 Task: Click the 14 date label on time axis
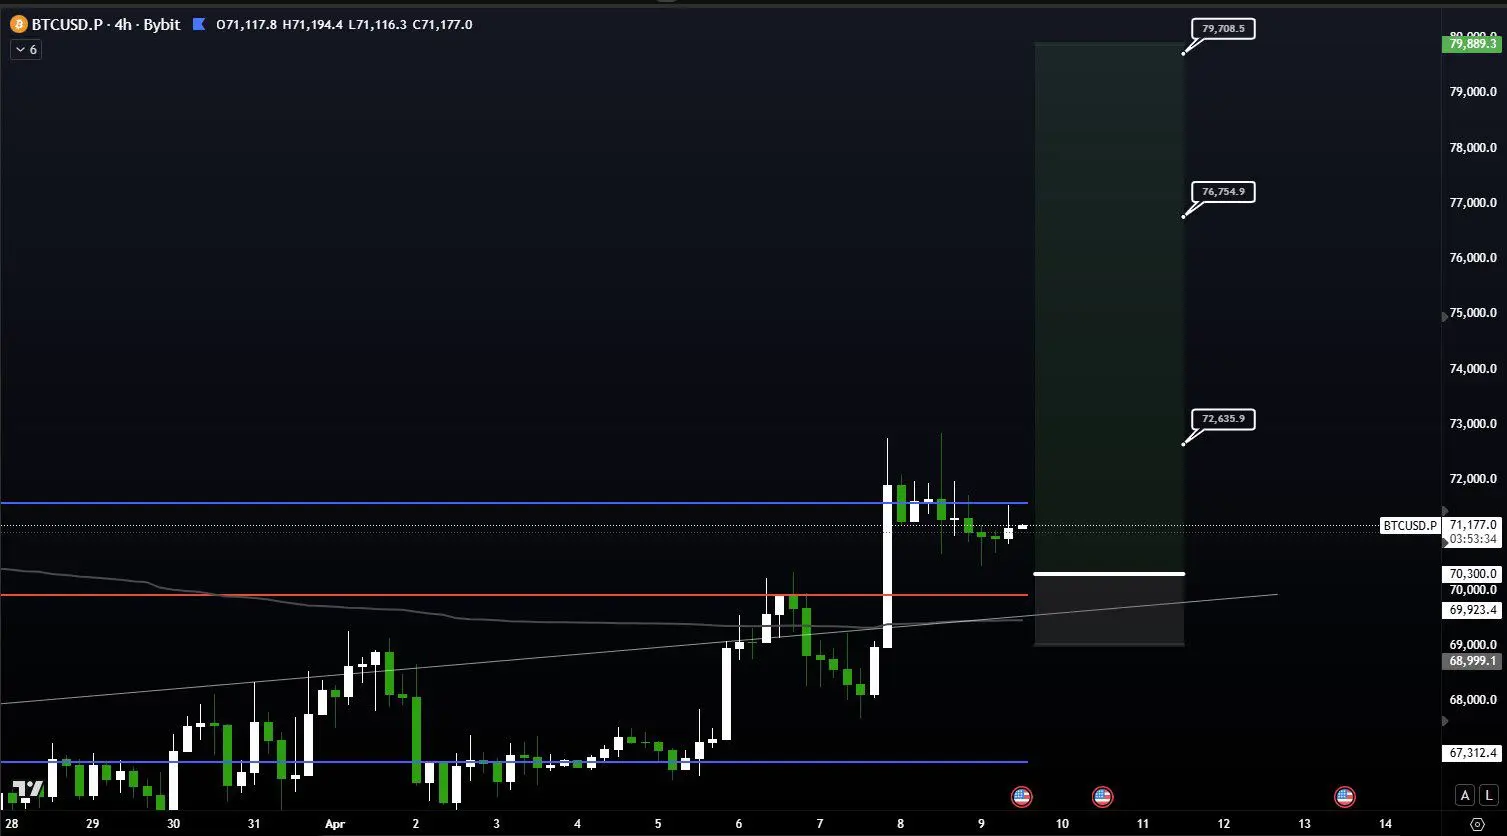1385,824
